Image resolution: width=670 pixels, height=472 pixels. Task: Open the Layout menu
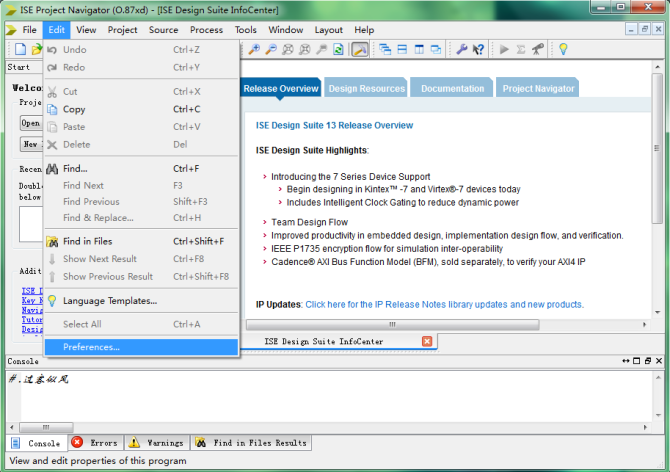pyautogui.click(x=329, y=30)
